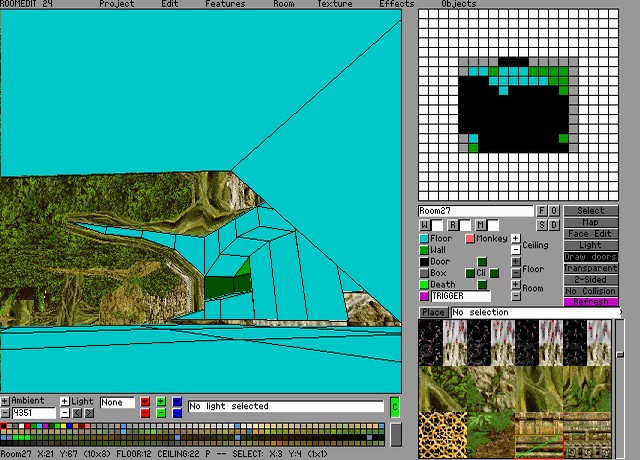The width and height of the screenshot is (640, 460).
Task: Open the Effects menu
Action: 396,4
